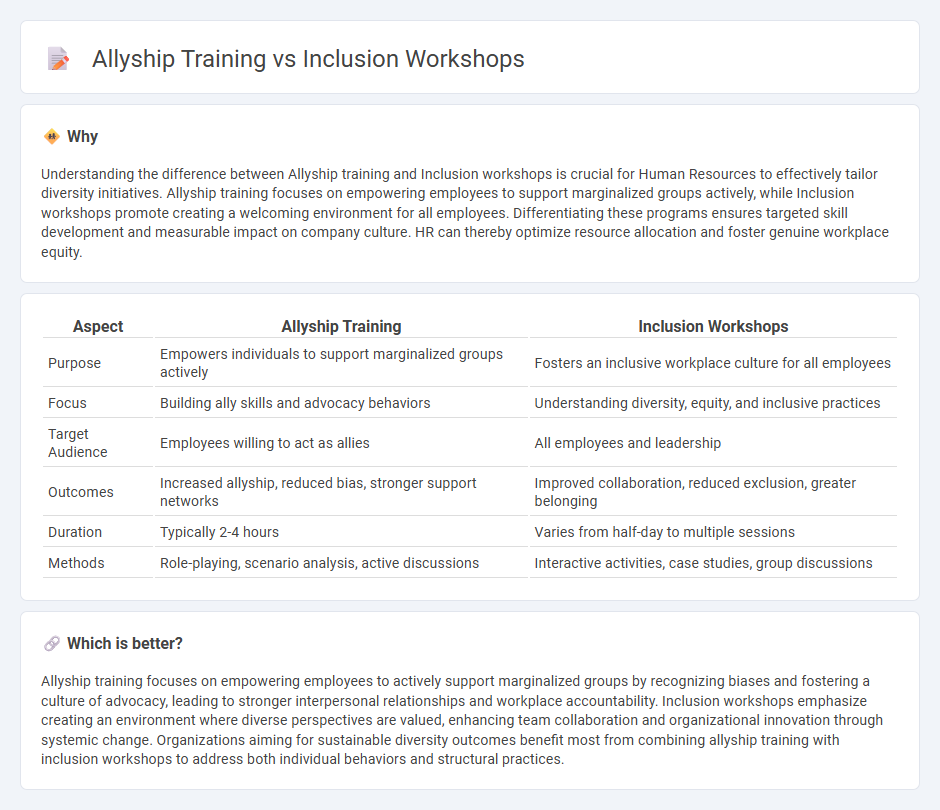Click the chain link icon beside Which is better?
The height and width of the screenshot is (810, 940).
click(x=52, y=643)
